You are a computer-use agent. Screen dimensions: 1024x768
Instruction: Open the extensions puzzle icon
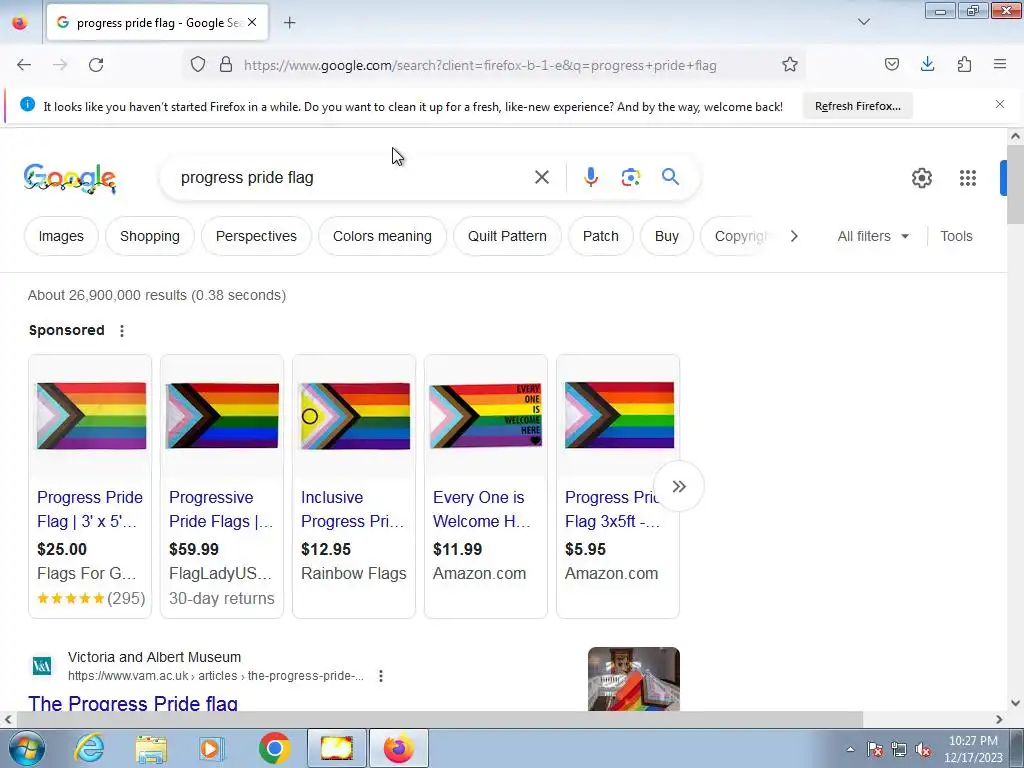point(964,64)
